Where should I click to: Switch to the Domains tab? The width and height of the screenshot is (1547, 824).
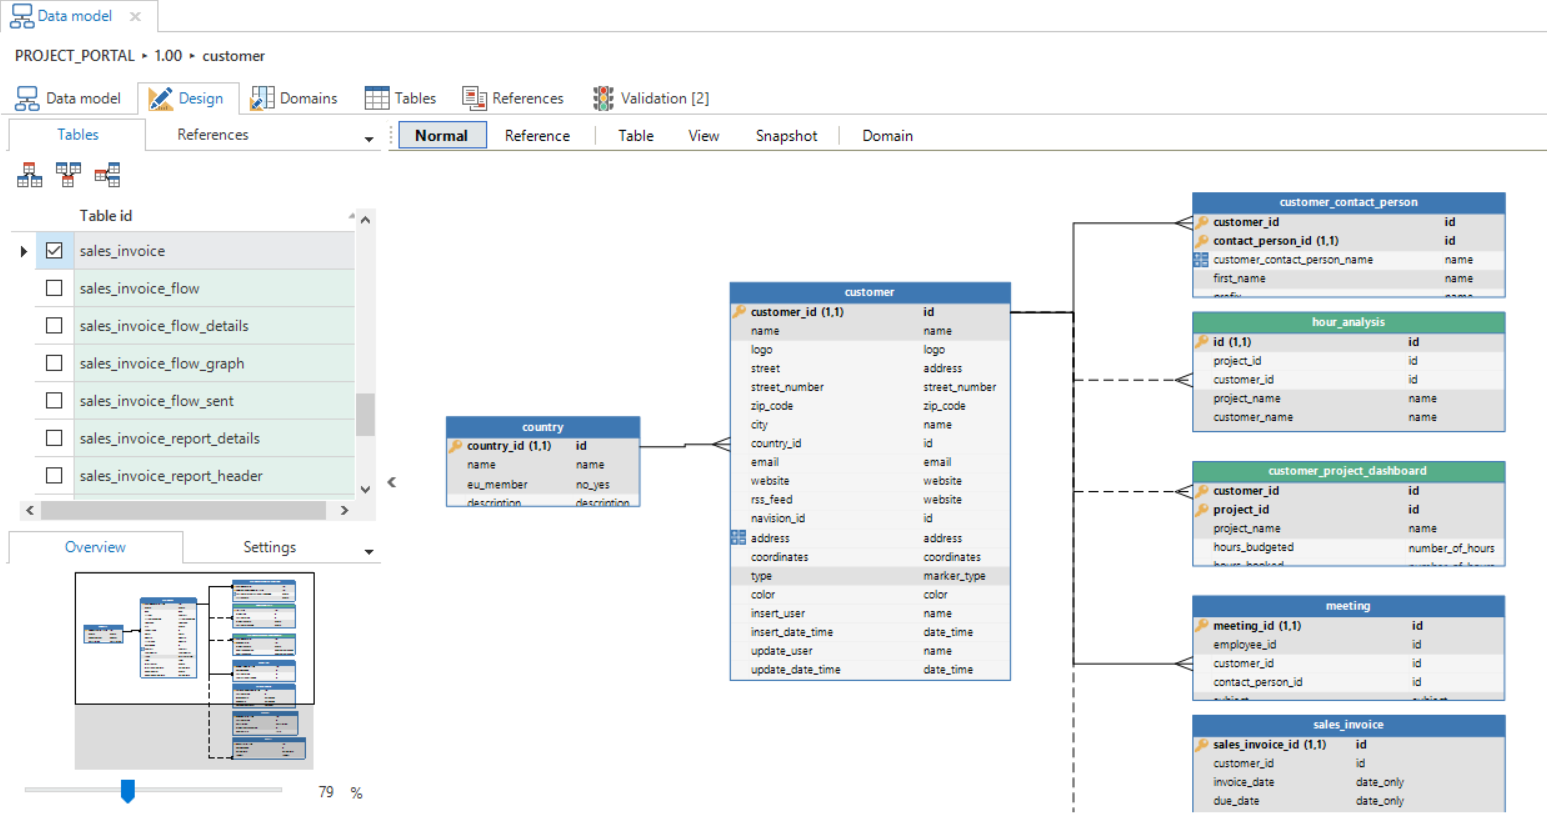[294, 98]
